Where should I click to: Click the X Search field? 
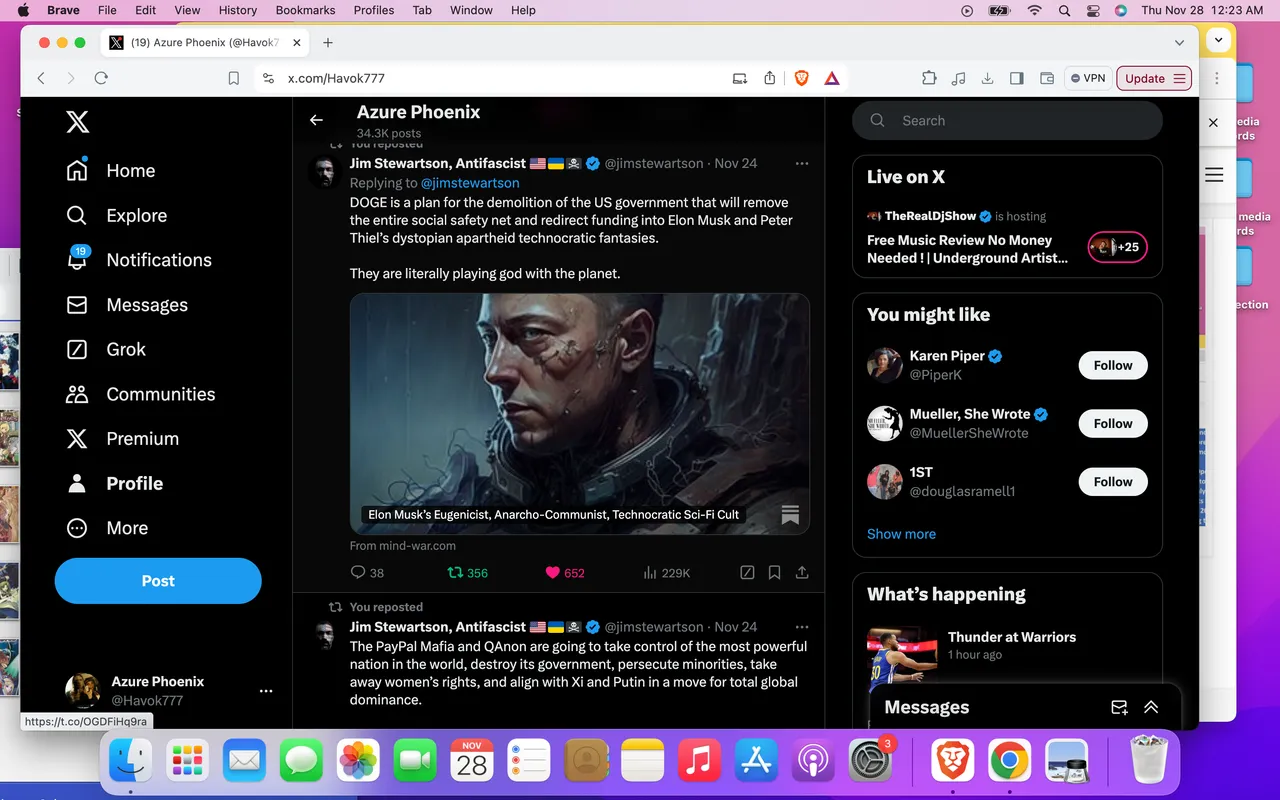click(1007, 121)
